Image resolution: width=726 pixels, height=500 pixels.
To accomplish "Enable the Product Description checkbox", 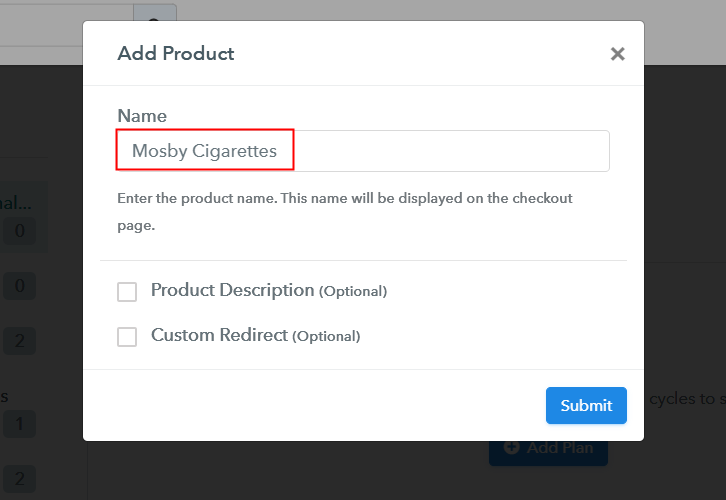I will (x=127, y=292).
